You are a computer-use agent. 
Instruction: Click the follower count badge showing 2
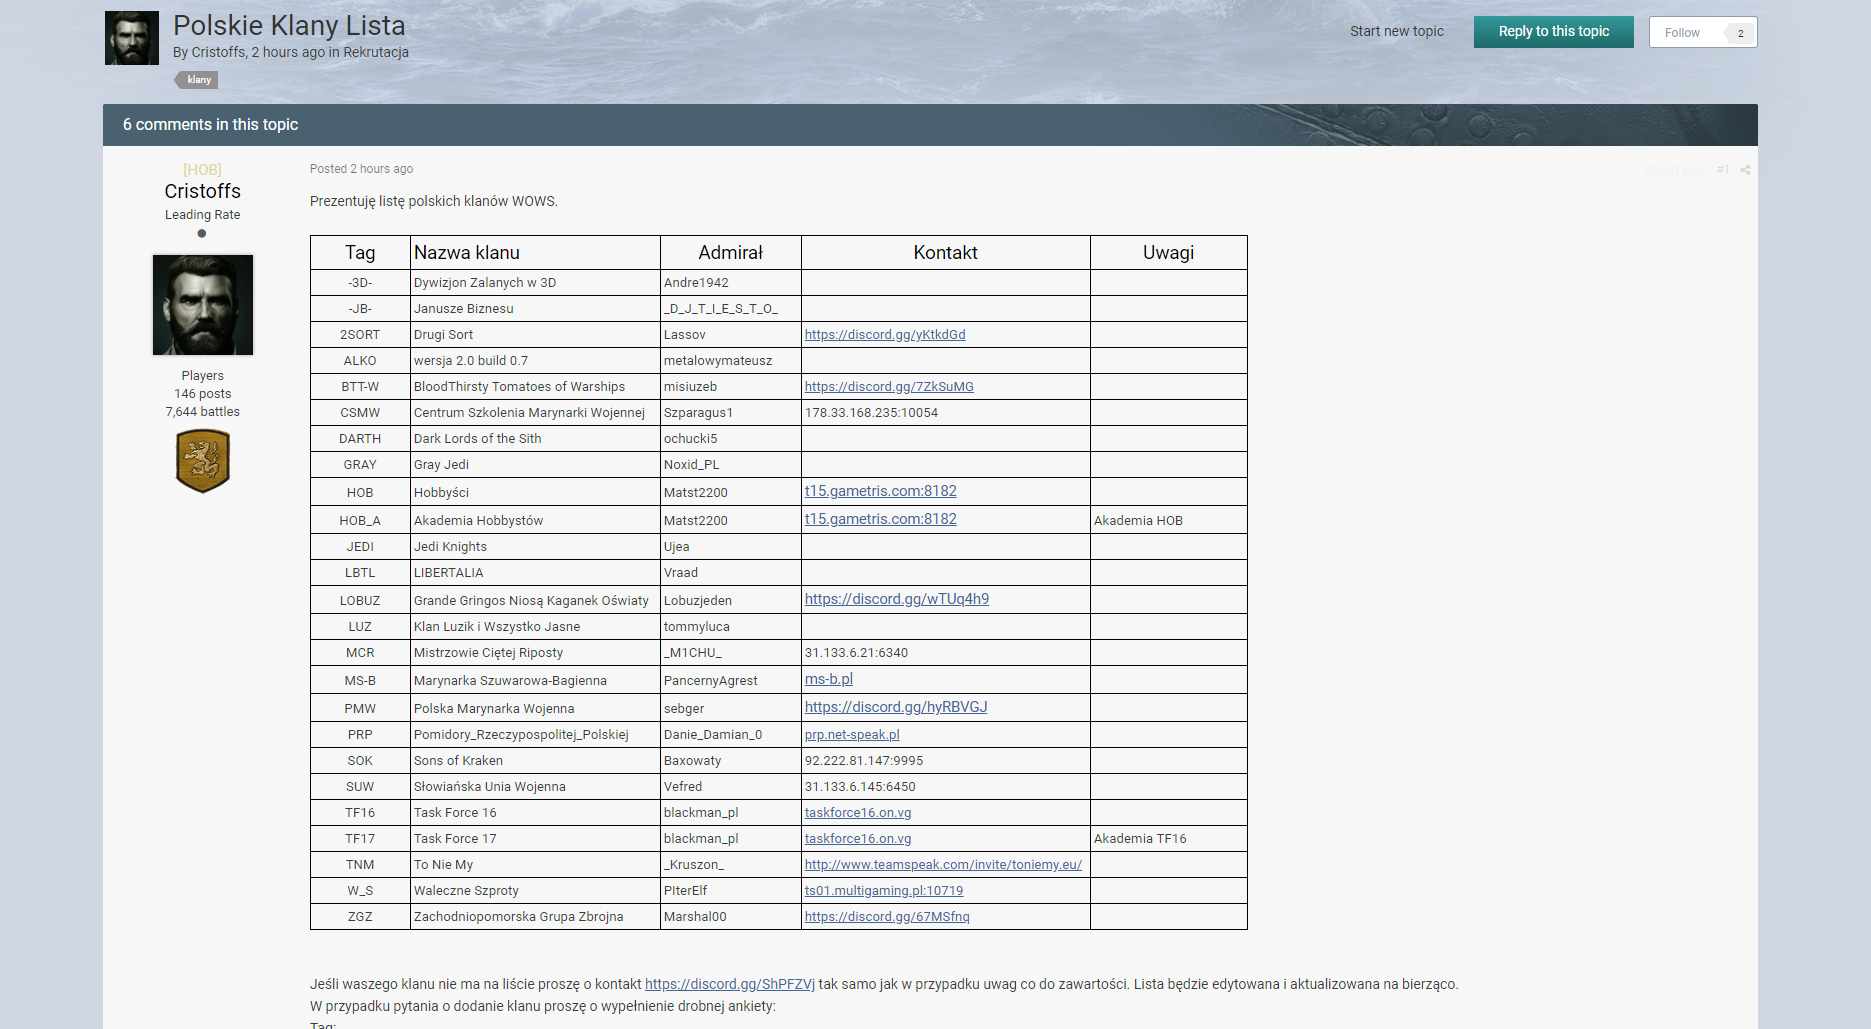[x=1740, y=33]
